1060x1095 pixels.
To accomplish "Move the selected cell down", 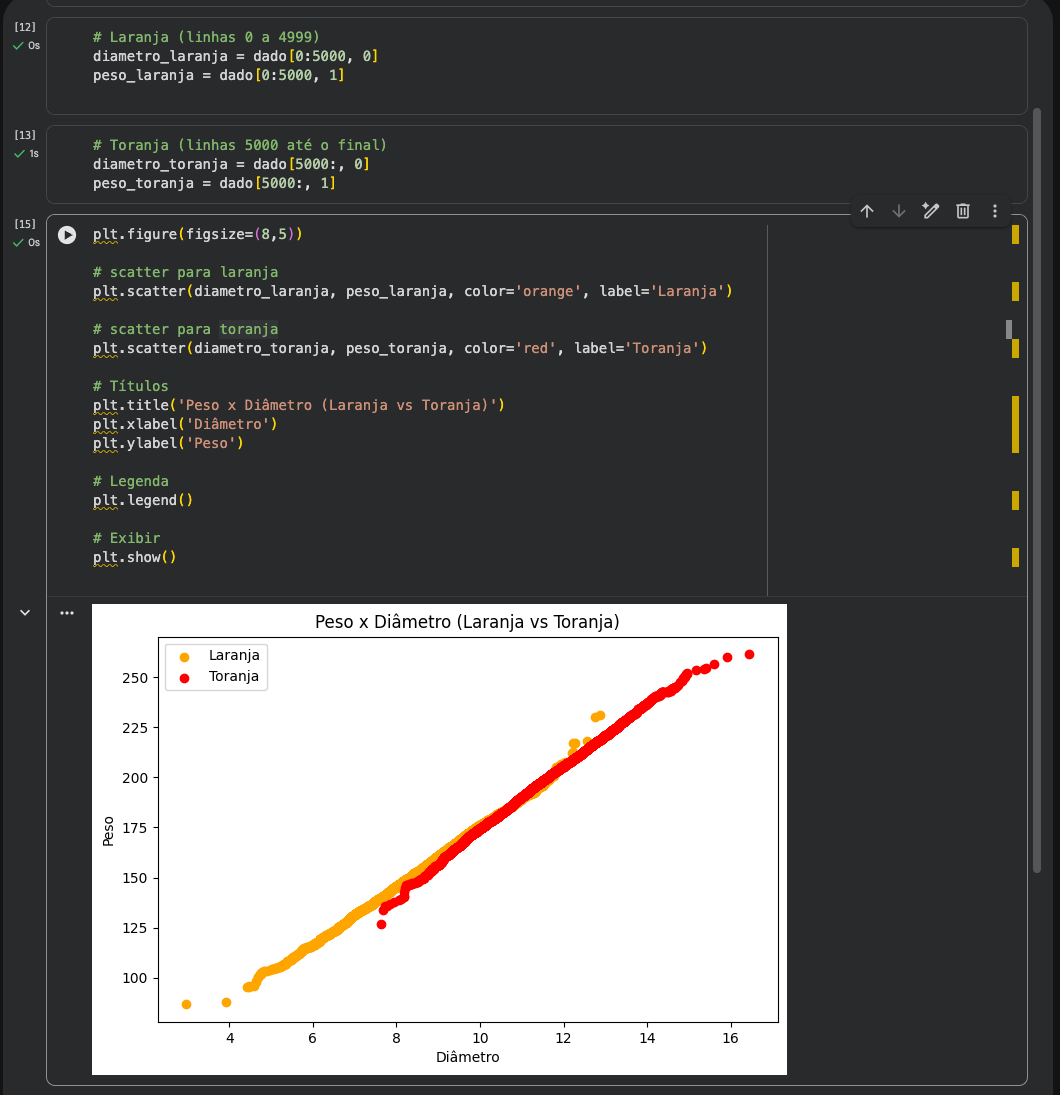I will click(899, 211).
